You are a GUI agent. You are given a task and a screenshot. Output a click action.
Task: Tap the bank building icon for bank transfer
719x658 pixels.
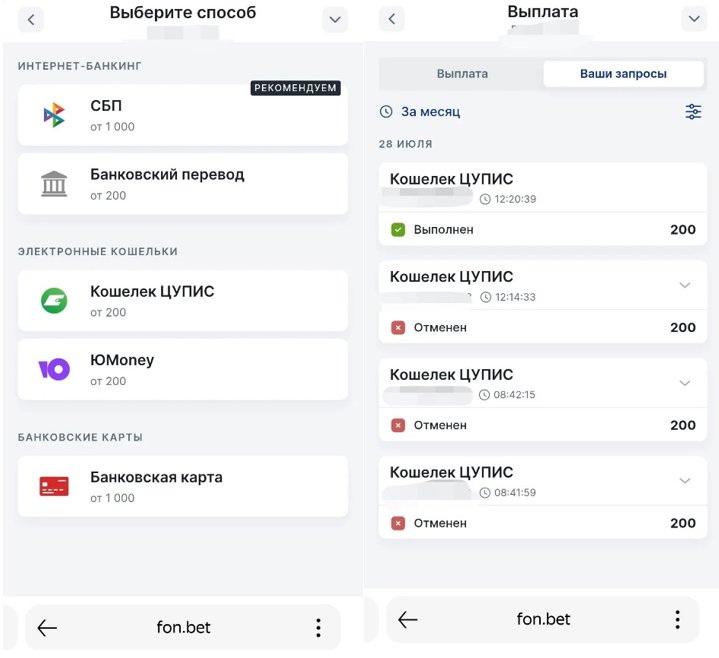[x=54, y=184]
